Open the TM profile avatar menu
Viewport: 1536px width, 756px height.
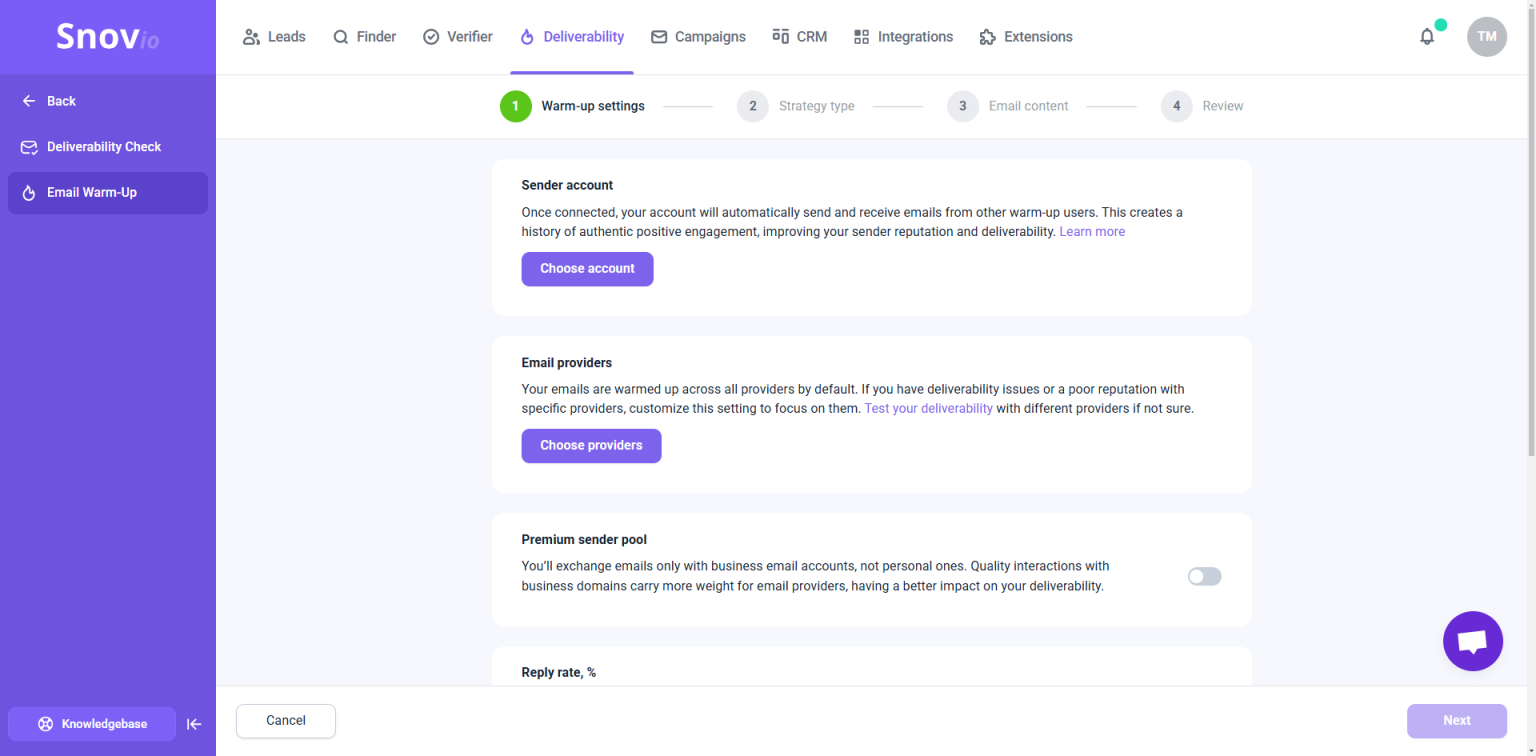pyautogui.click(x=1487, y=37)
